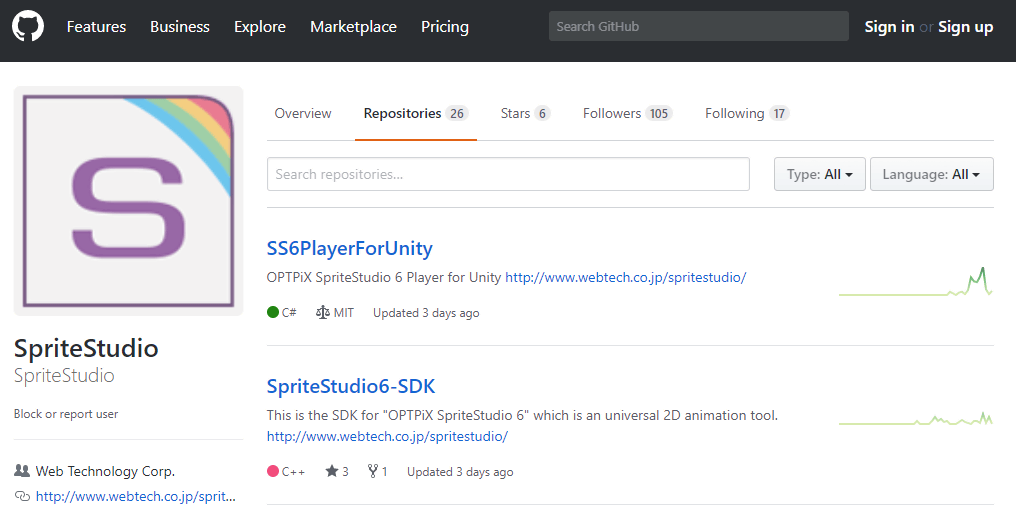This screenshot has height=516, width=1016.
Task: Open the SS6PlayerForUnity repository
Action: point(349,248)
